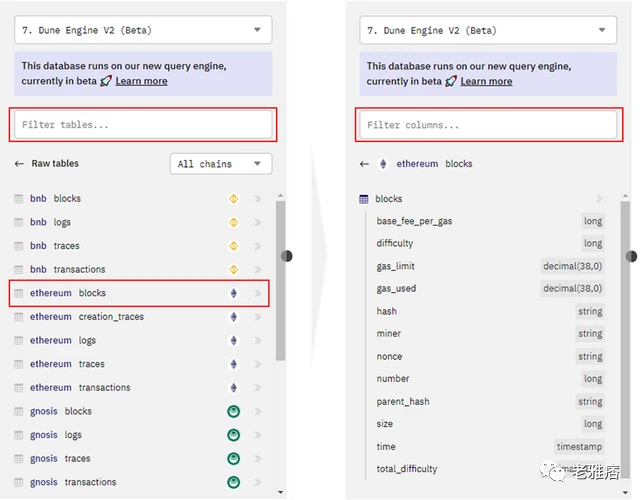Image resolution: width=640 pixels, height=500 pixels.
Task: Click the Gnosis icon on gnosis logs row
Action: [233, 435]
